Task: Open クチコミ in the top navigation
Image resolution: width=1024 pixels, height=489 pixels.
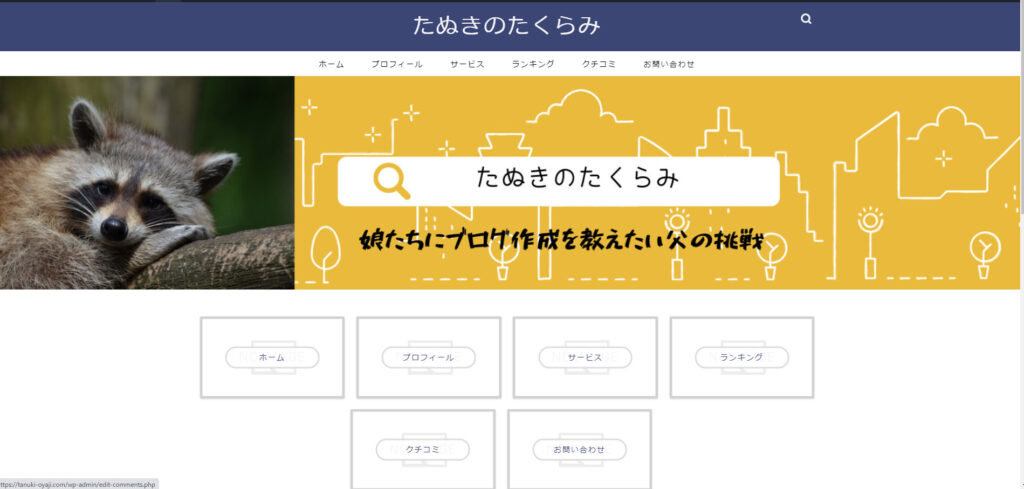Action: 599,64
